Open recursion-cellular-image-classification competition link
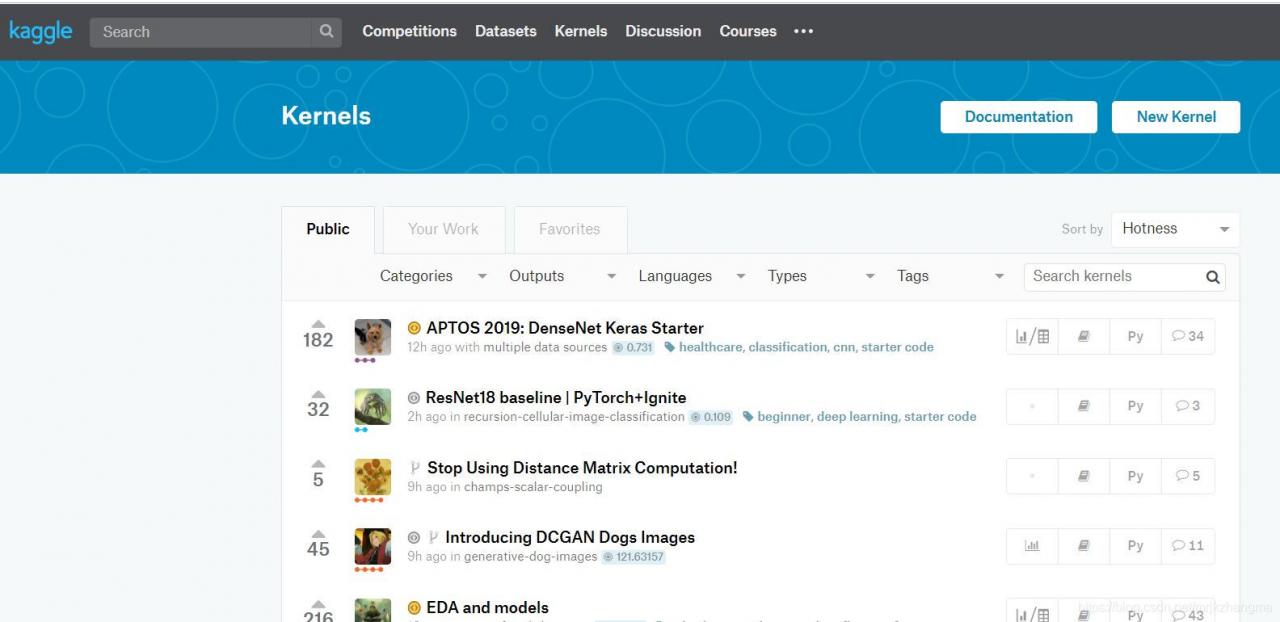Screen dimensions: 1280x622 click(574, 417)
